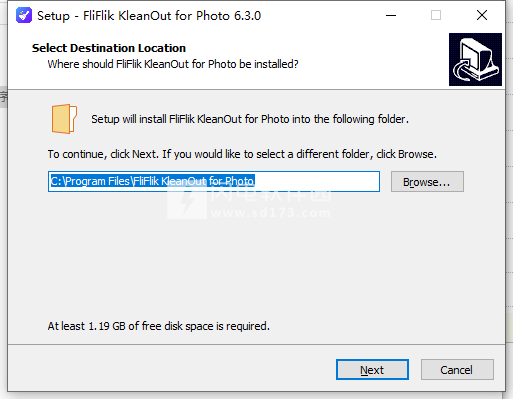
Task: Proceed with the Next button
Action: coord(372,370)
